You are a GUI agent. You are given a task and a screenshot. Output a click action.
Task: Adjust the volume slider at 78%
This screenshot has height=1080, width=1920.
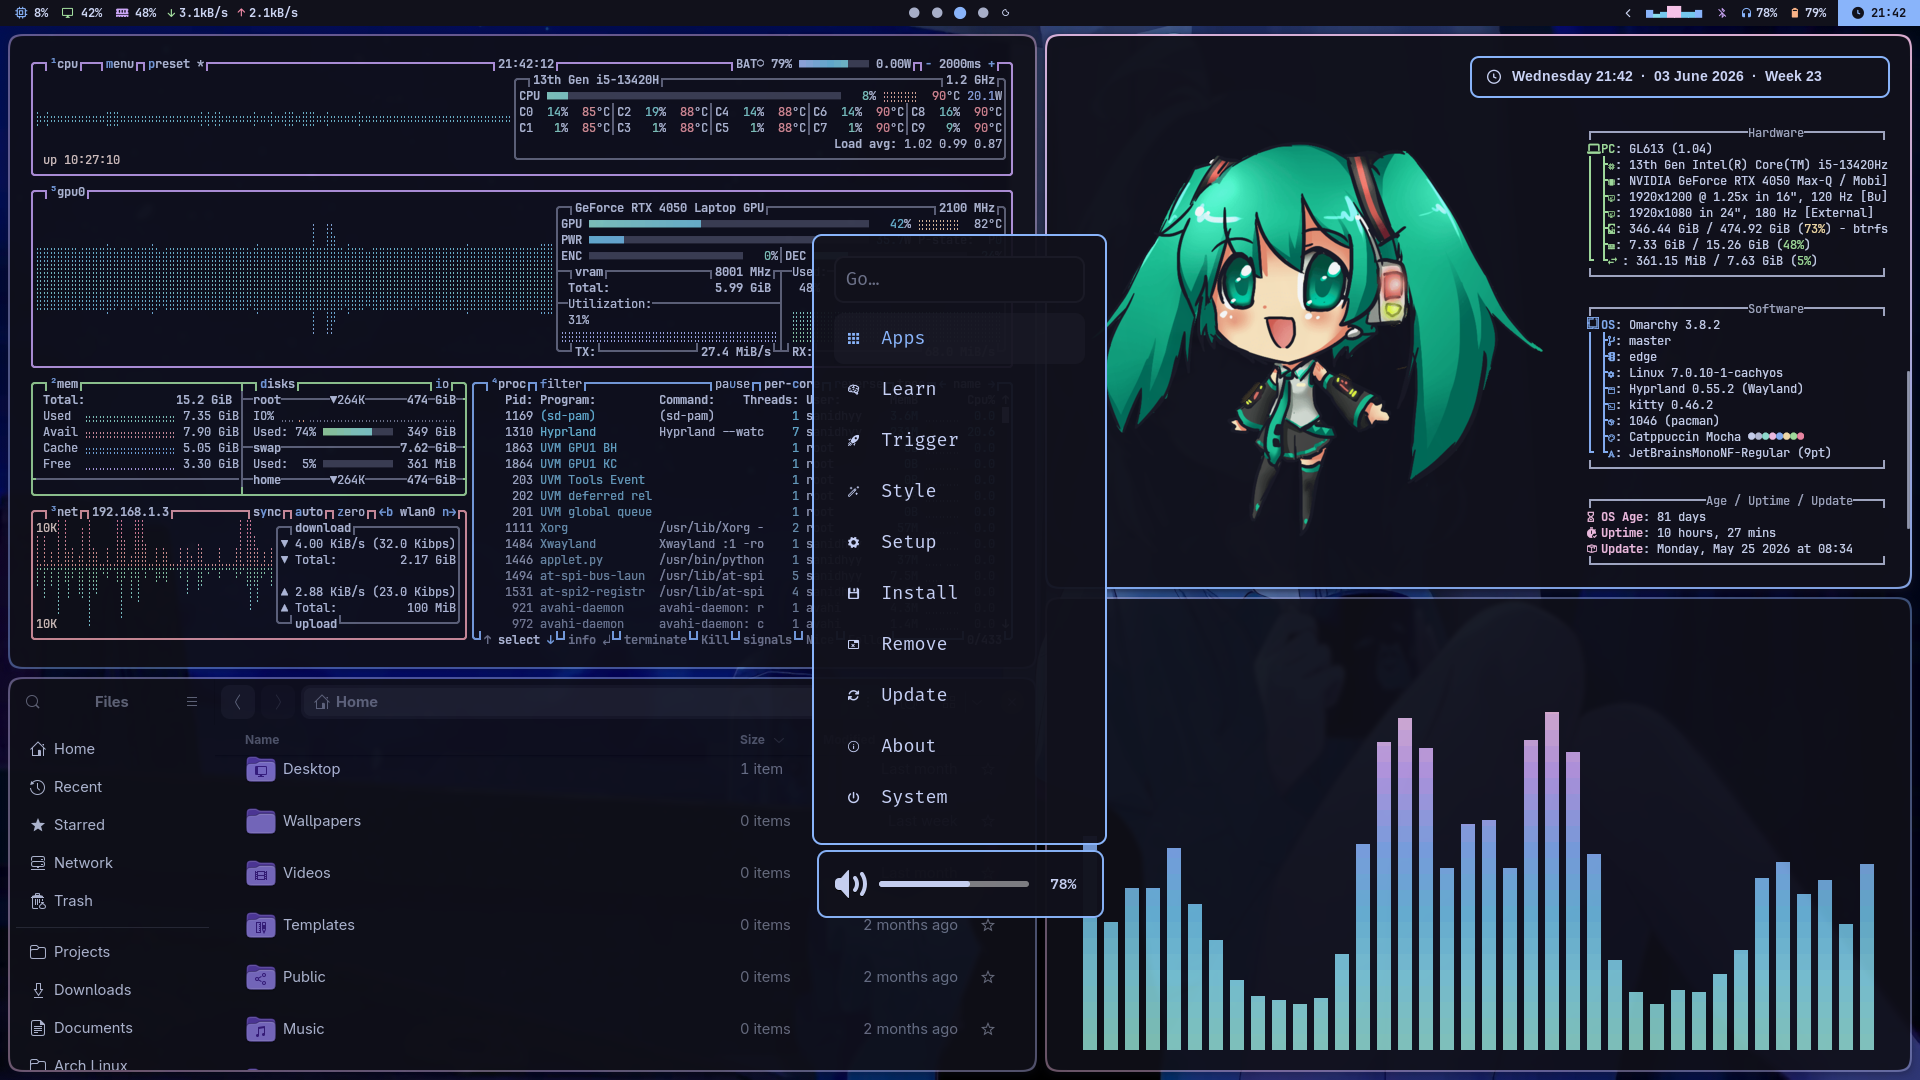pyautogui.click(x=953, y=884)
